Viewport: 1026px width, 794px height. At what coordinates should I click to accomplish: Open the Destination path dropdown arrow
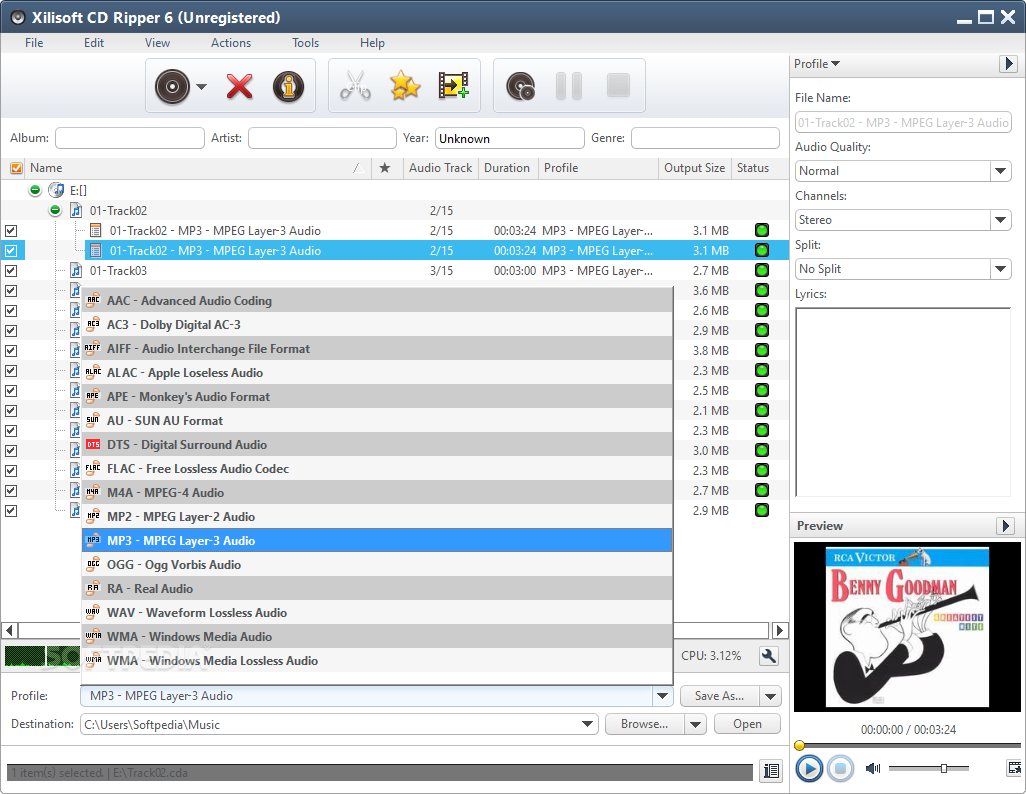tap(587, 724)
